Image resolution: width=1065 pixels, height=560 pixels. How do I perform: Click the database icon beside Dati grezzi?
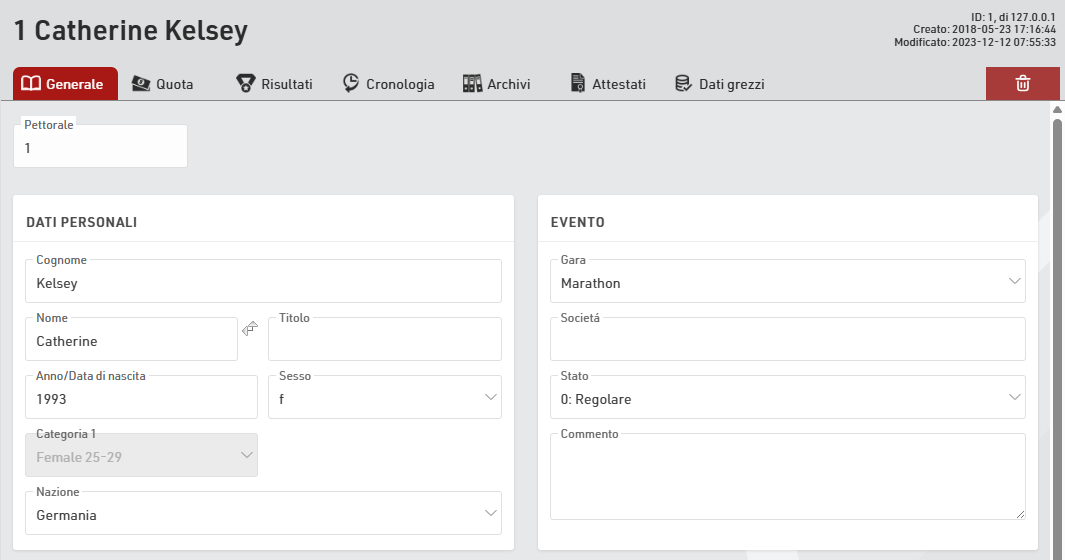683,84
